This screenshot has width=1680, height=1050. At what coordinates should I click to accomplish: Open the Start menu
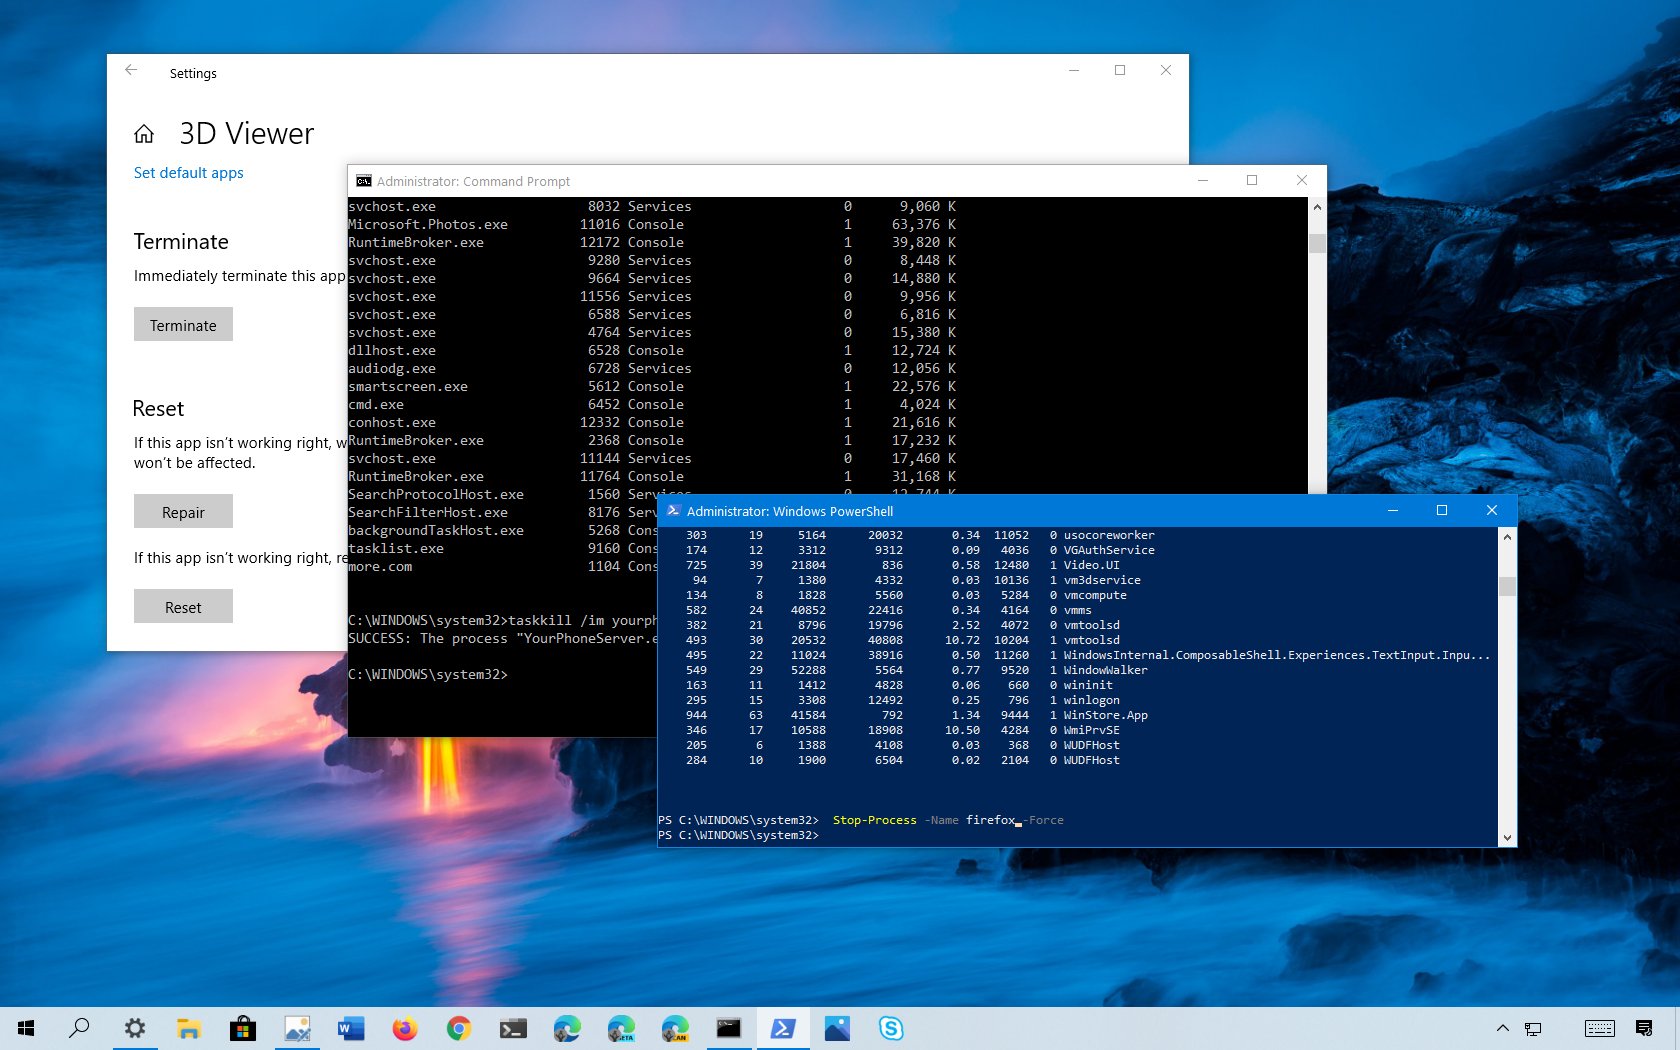(x=25, y=1028)
